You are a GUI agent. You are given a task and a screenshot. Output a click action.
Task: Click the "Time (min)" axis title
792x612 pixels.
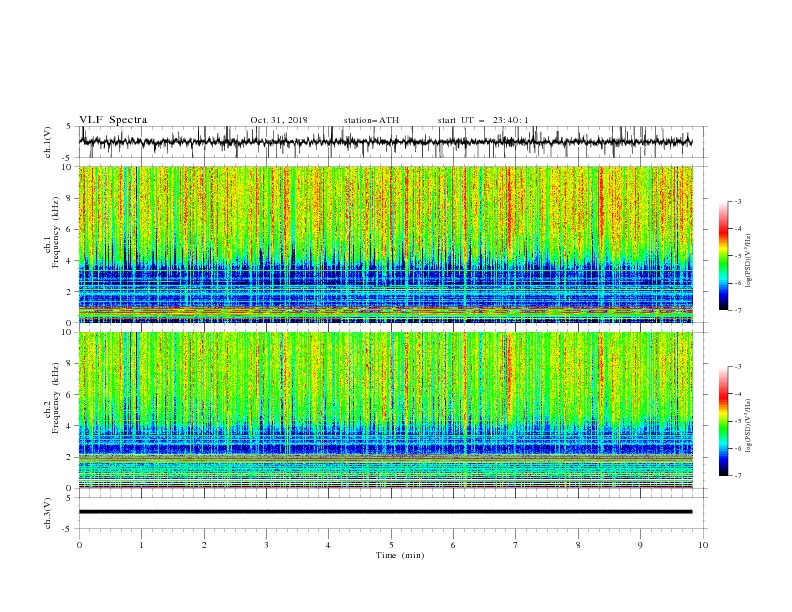click(x=400, y=555)
